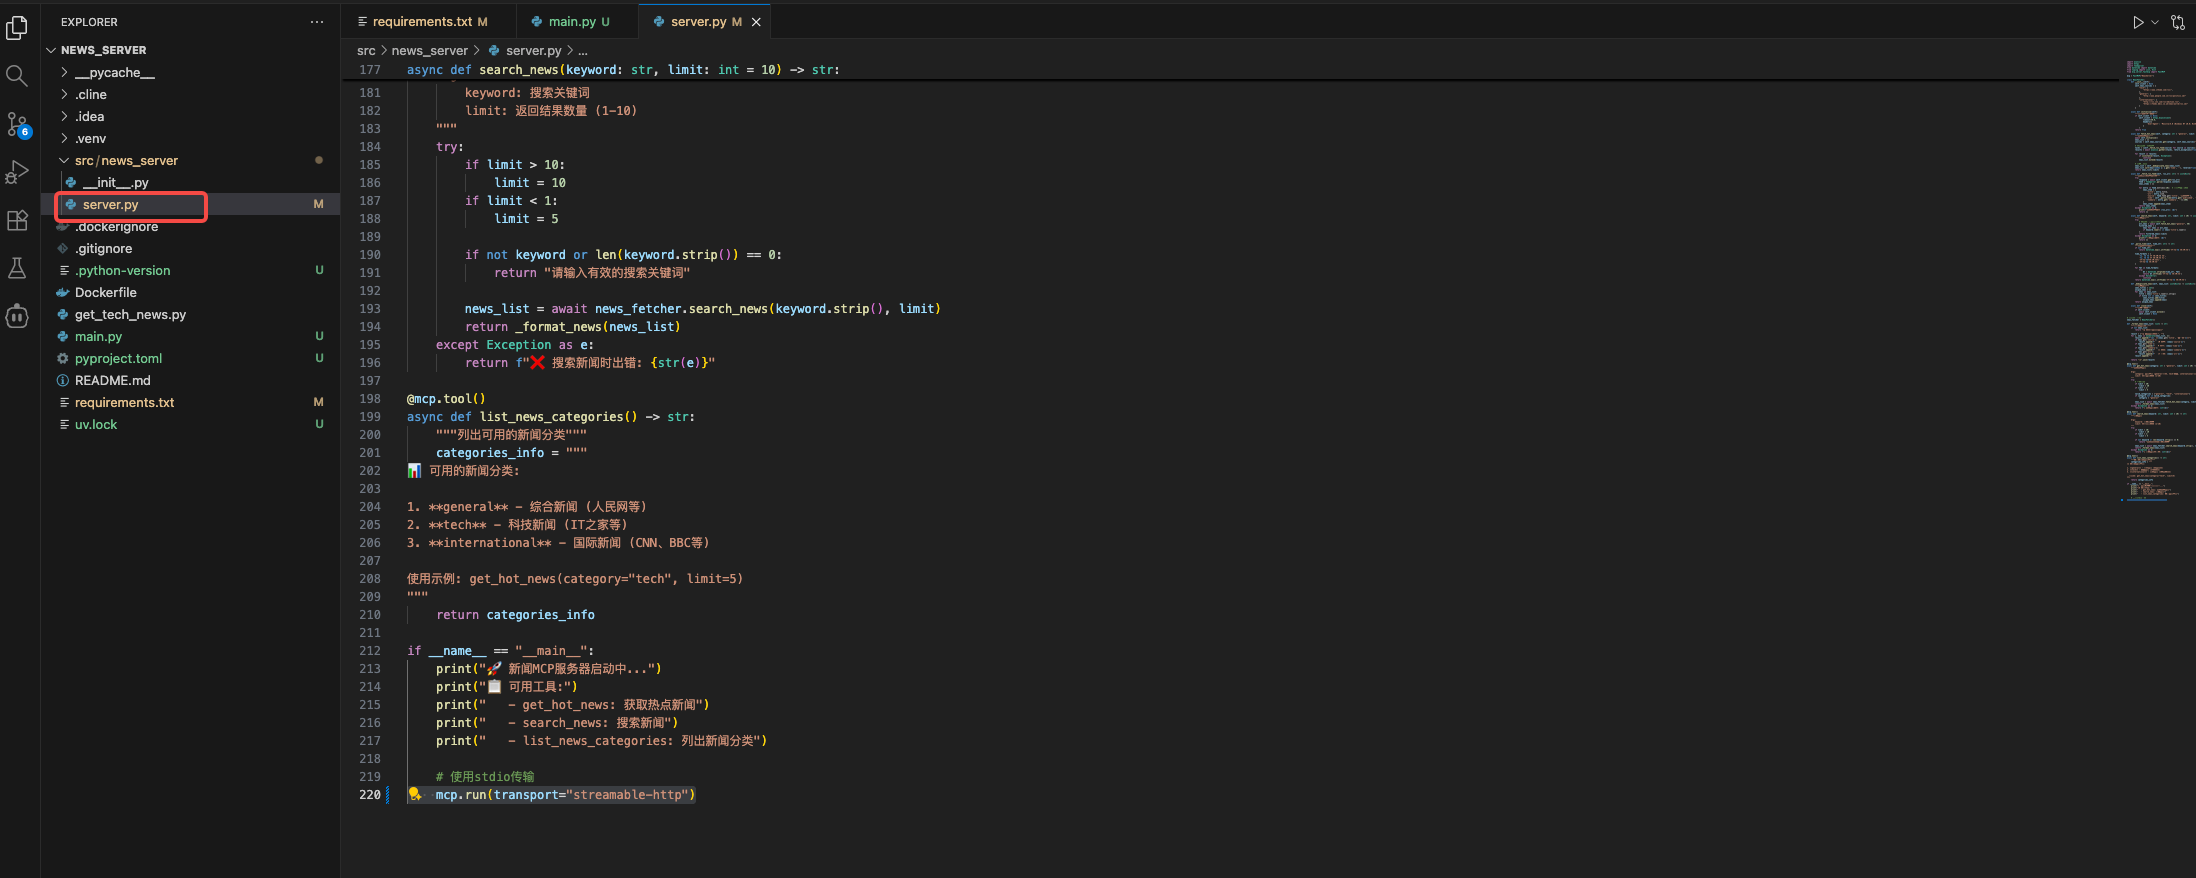
Task: Run Python file using play button
Action: (2138, 22)
